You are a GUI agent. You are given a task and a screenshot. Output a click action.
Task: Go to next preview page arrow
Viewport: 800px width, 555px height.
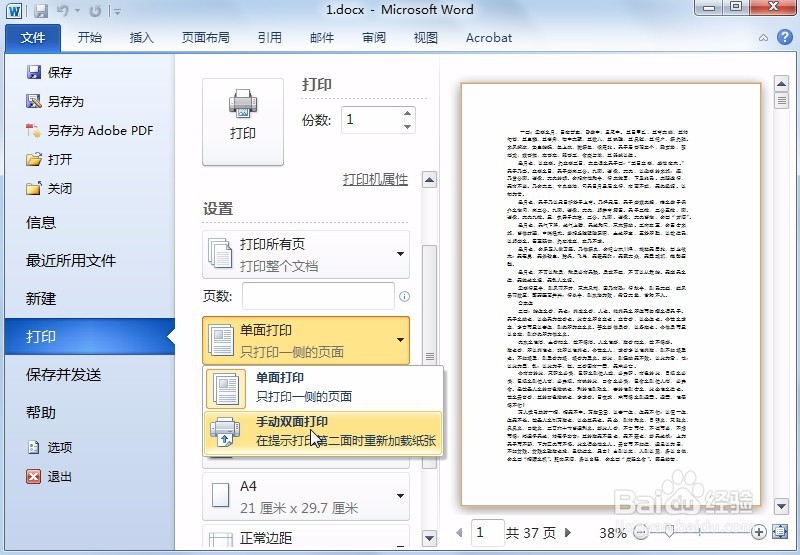coord(568,533)
